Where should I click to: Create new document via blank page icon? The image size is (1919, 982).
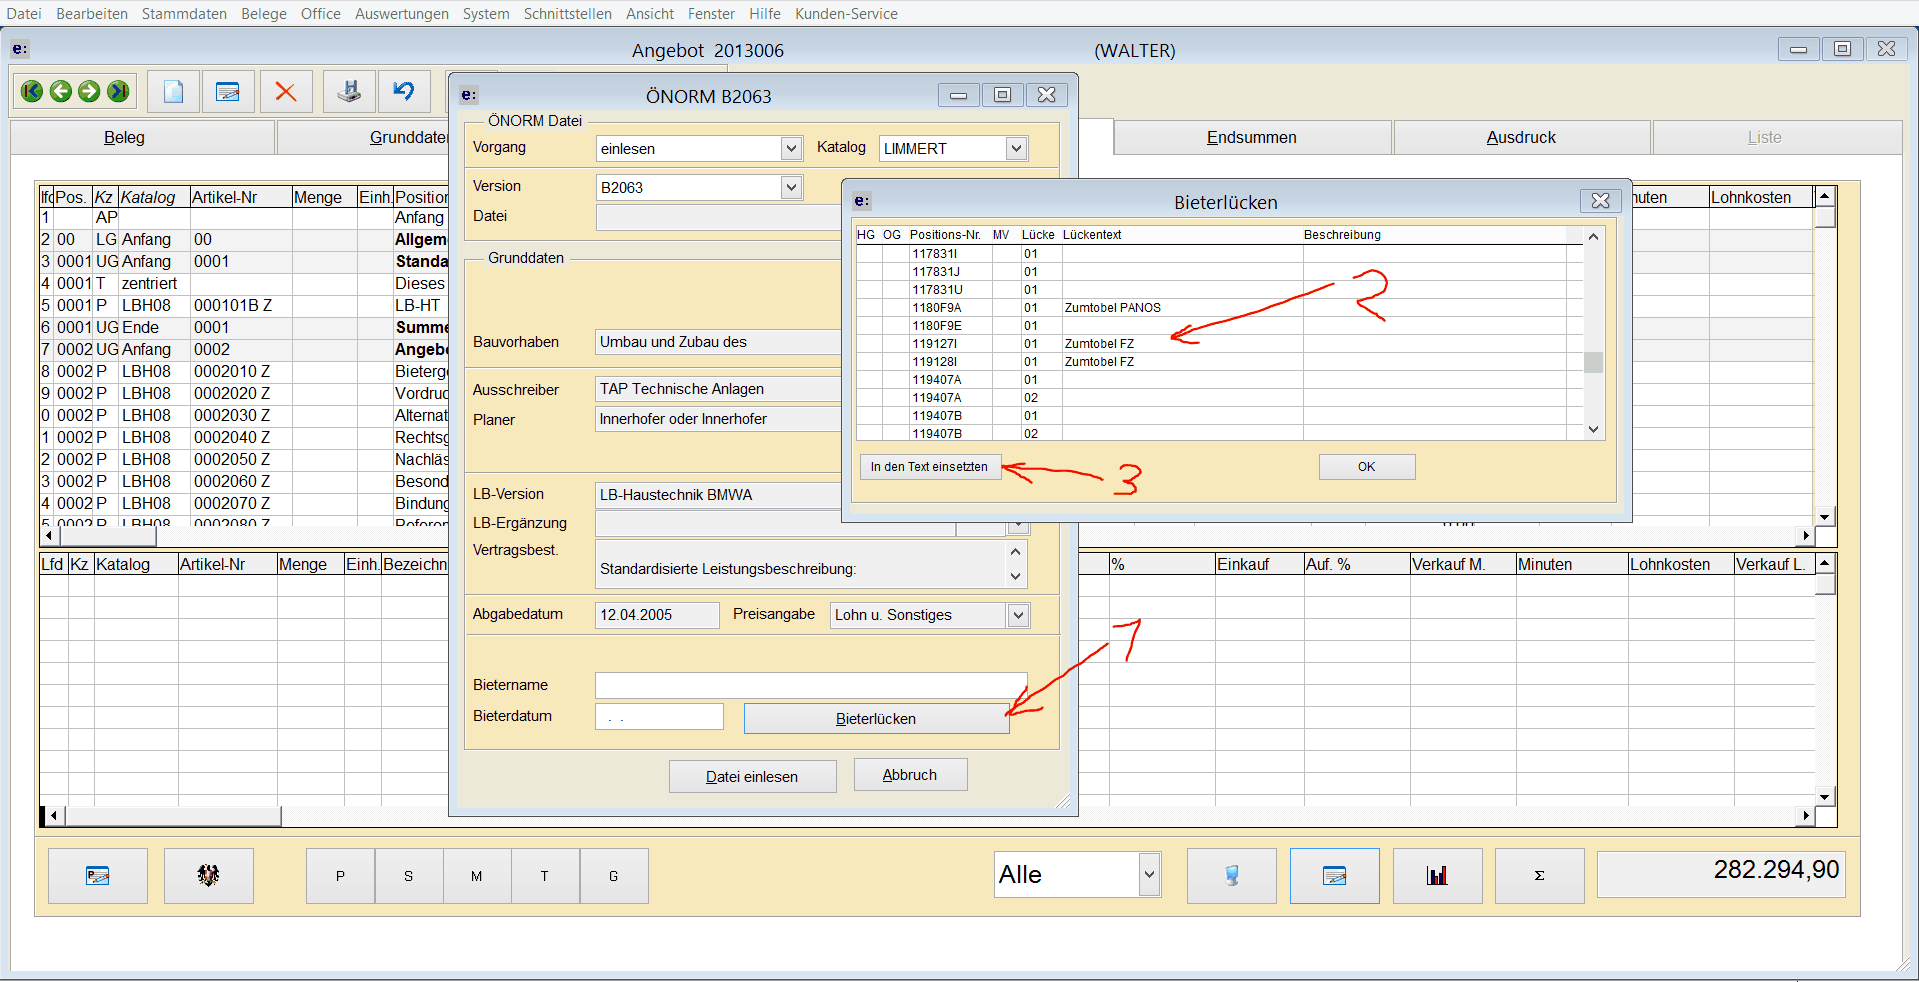point(173,92)
